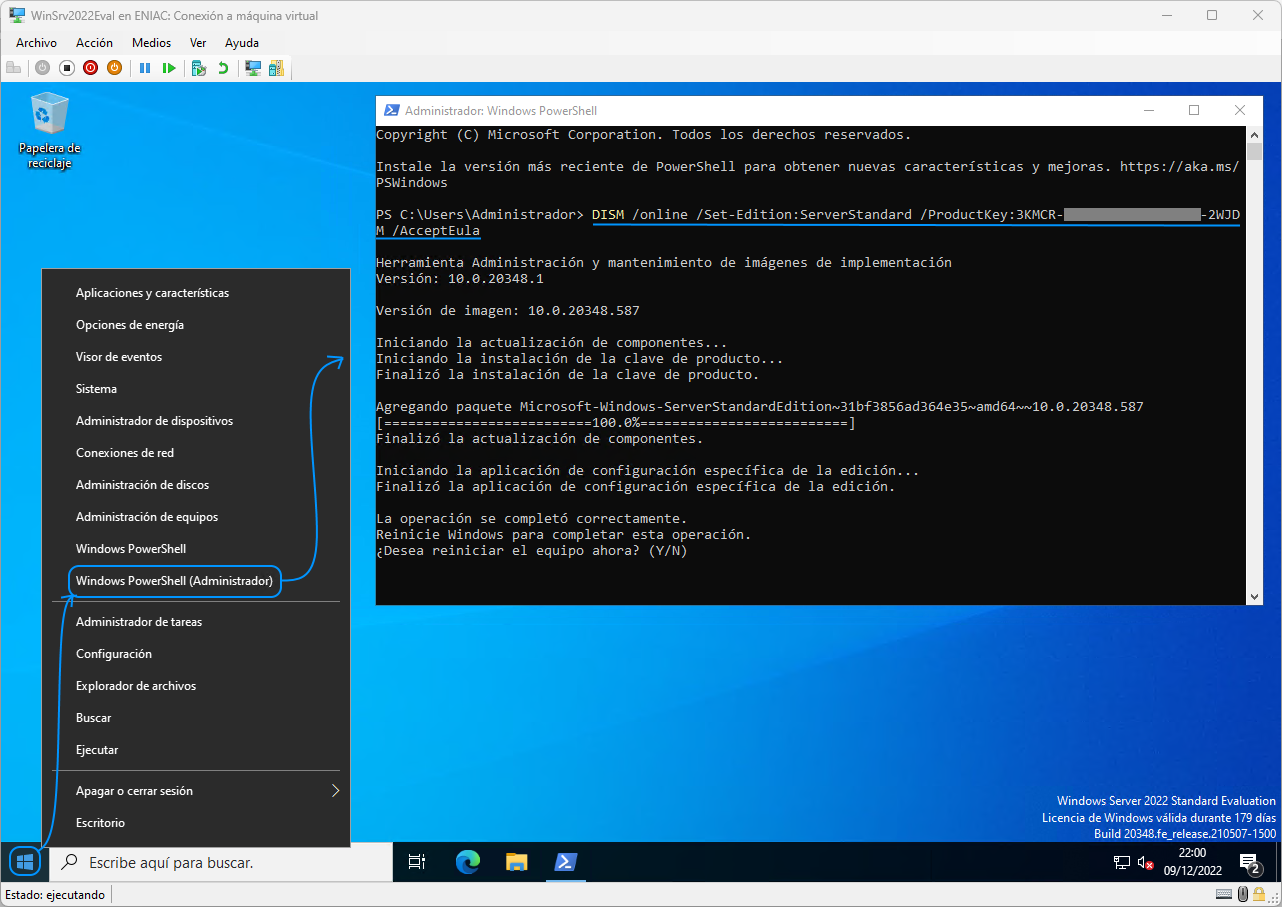Screen dimensions: 1282x907
Task: Expand Apagar o cerrar sesión submenu
Action: coord(196,791)
